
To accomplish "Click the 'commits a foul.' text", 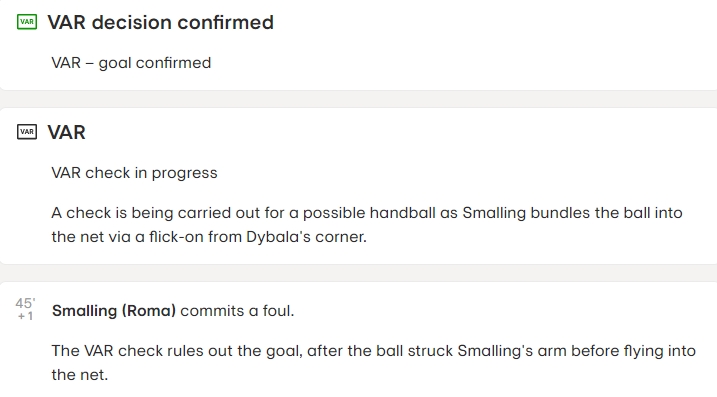I will point(237,311).
